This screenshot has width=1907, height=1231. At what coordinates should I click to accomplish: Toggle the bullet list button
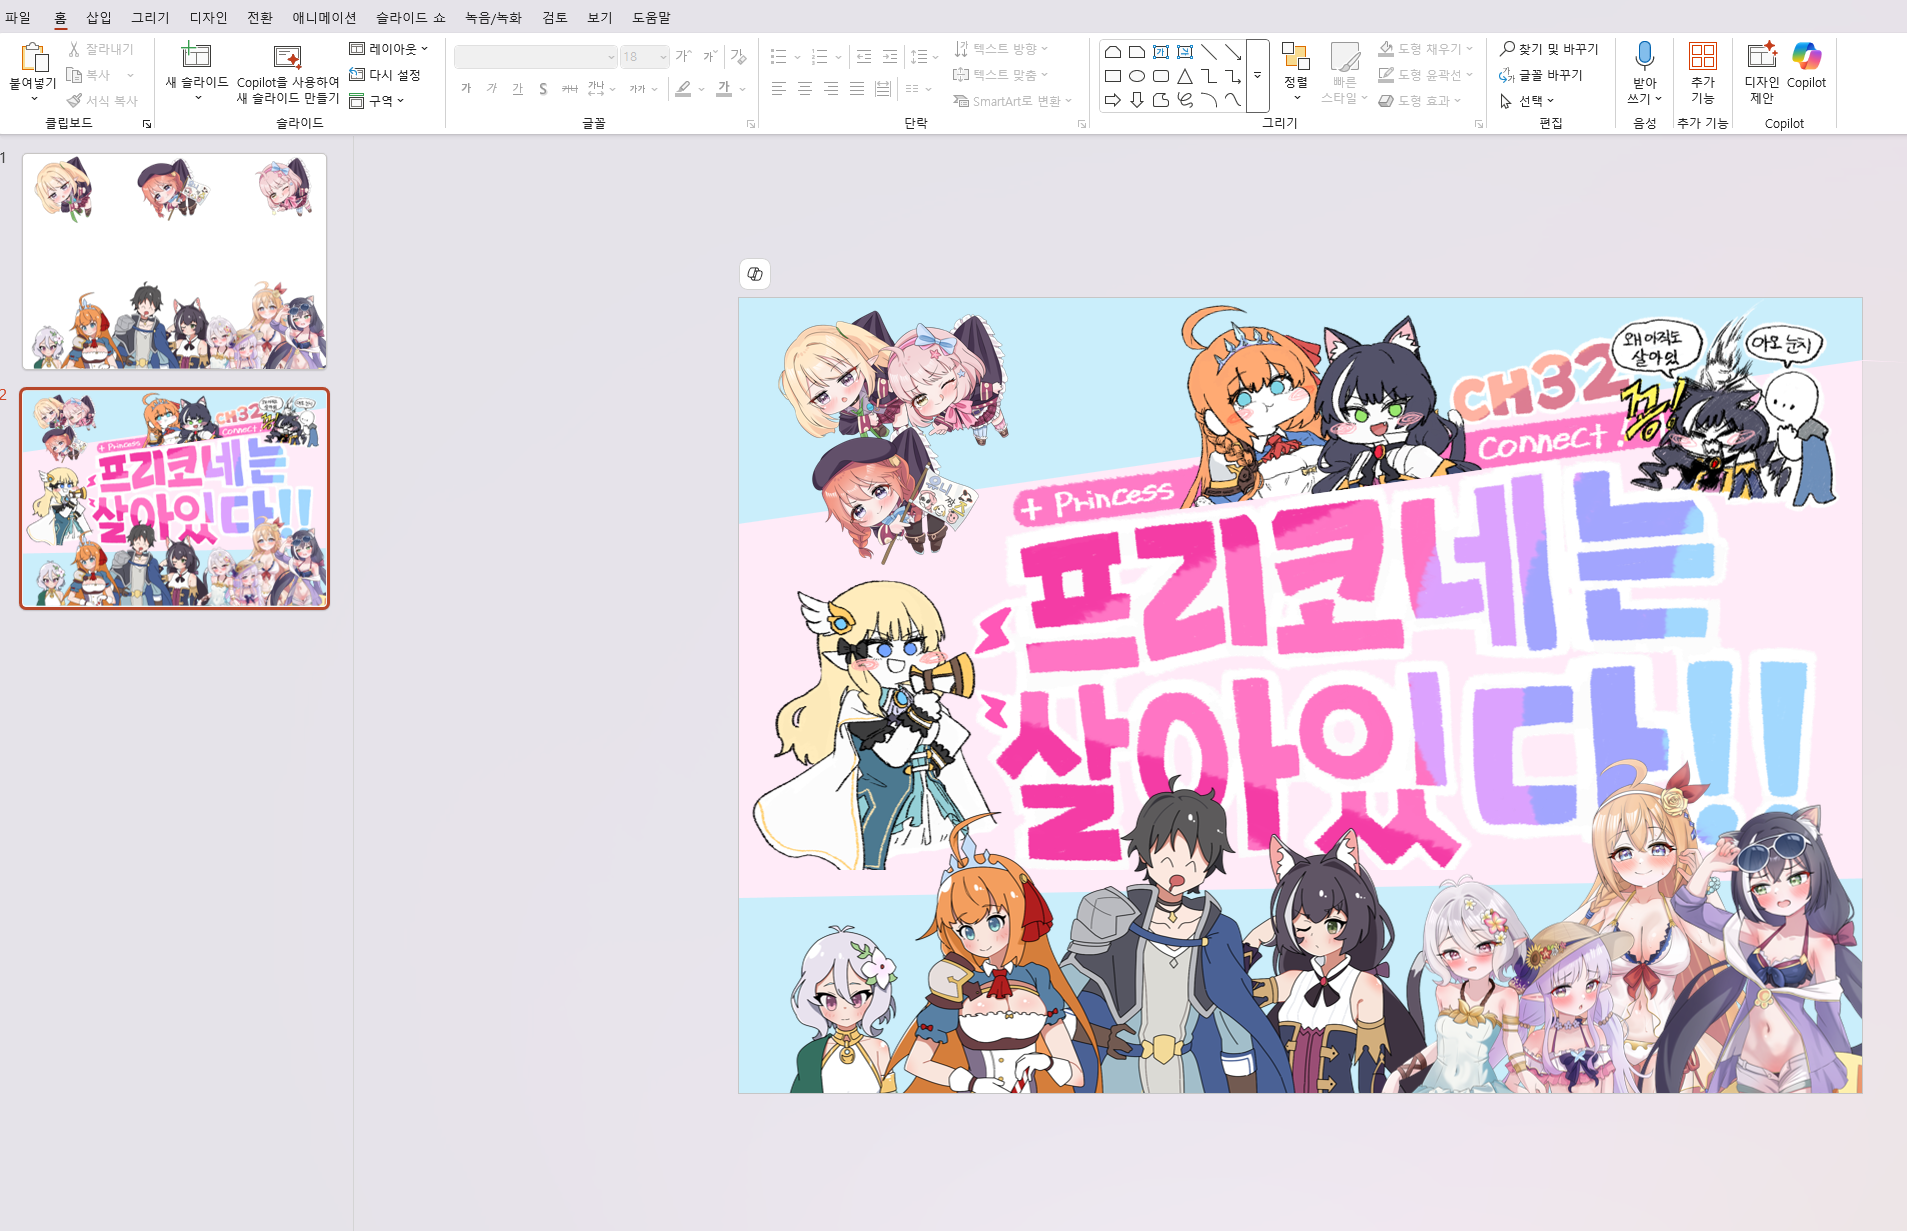[x=779, y=57]
